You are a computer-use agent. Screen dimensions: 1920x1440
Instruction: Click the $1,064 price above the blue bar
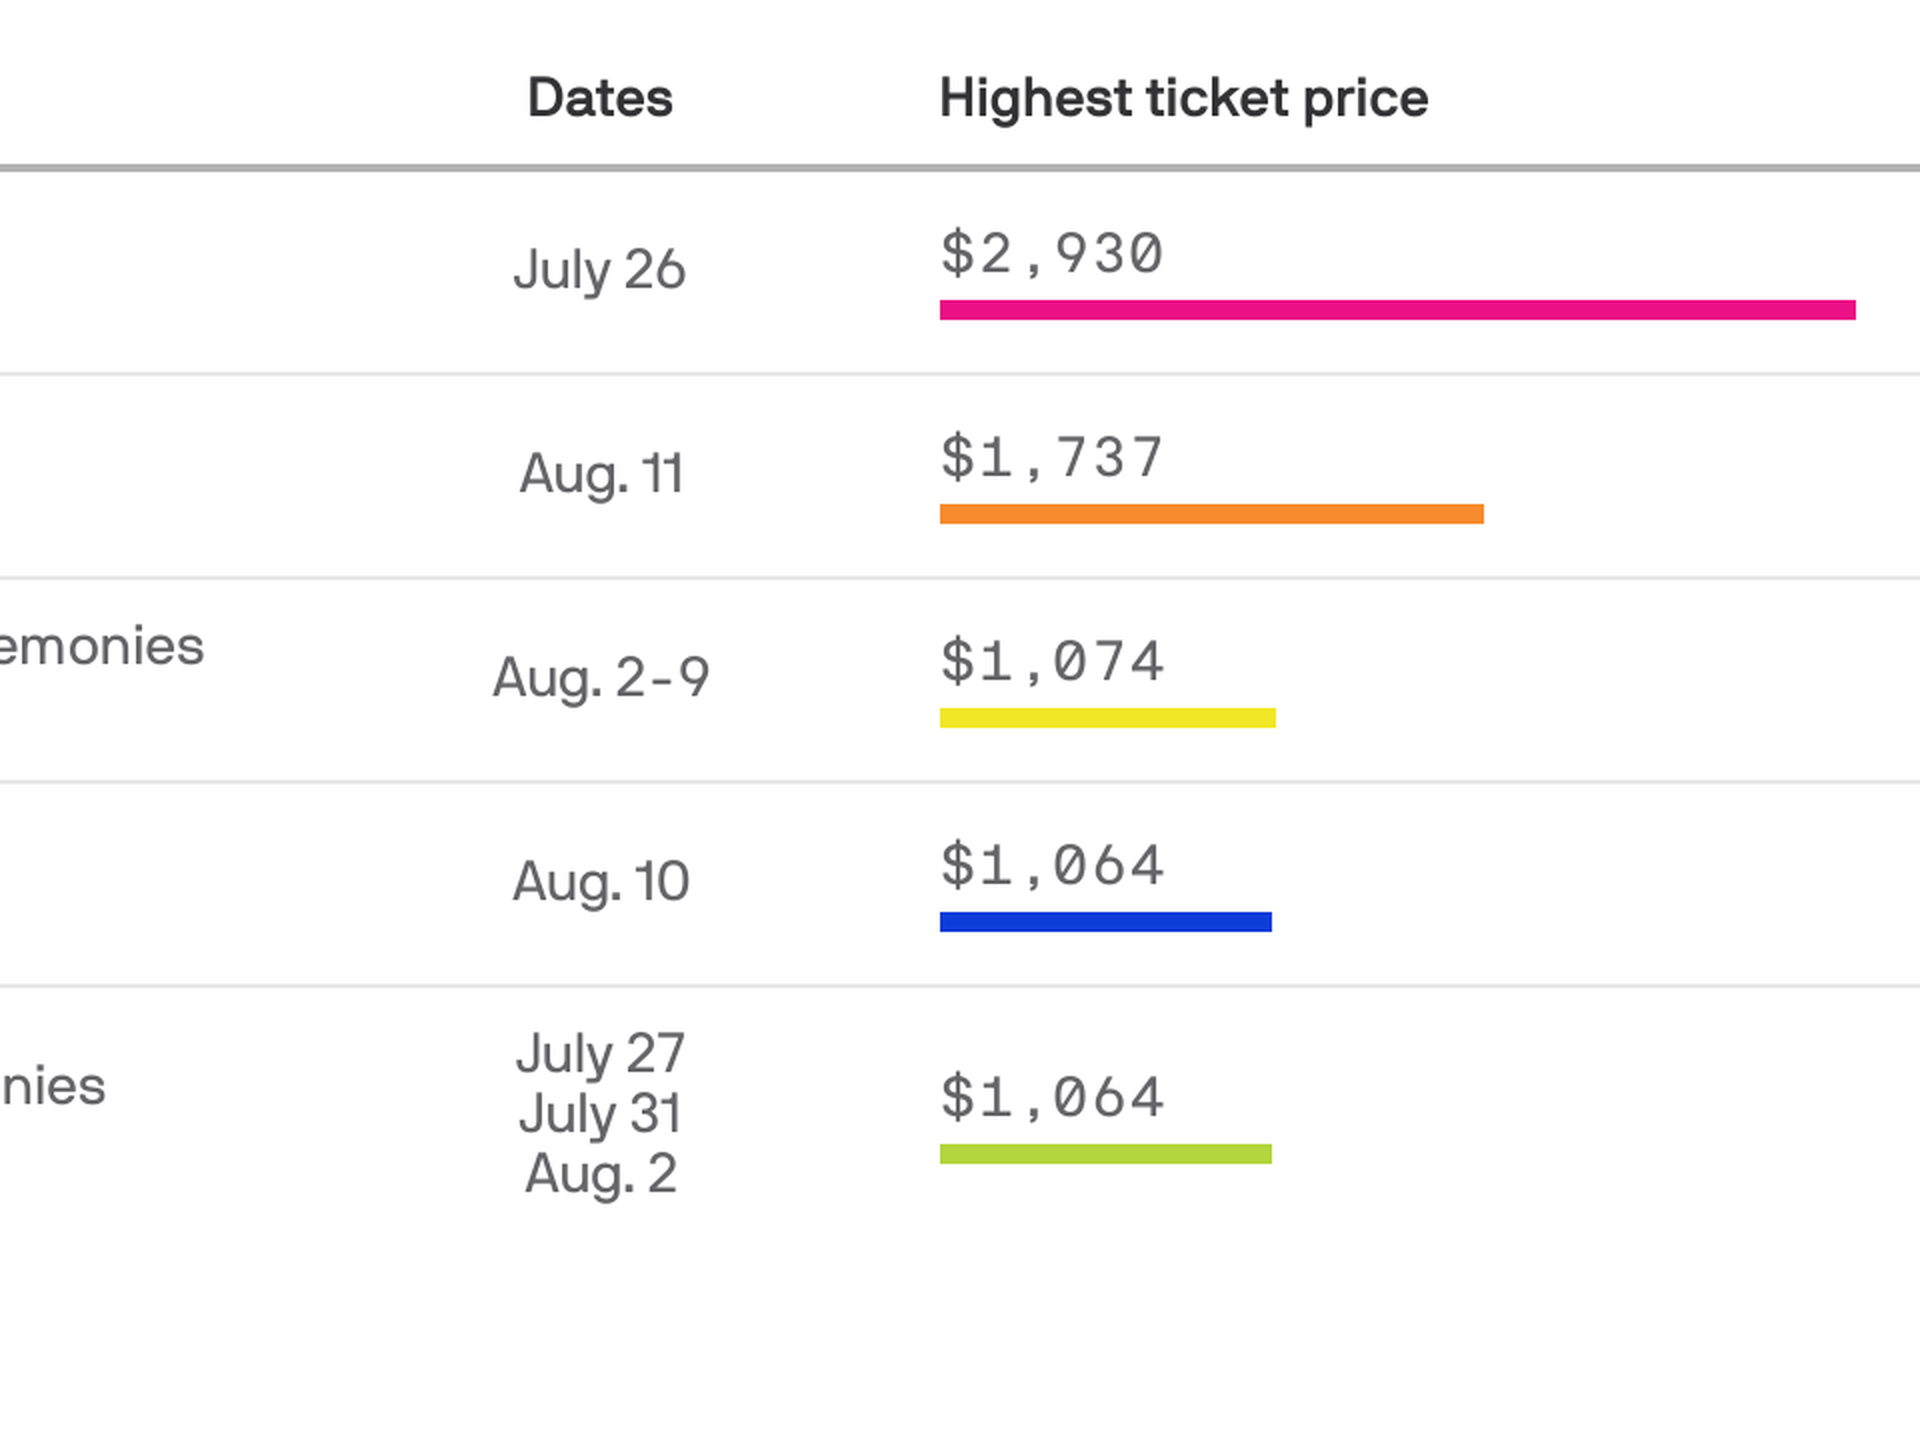point(1052,865)
